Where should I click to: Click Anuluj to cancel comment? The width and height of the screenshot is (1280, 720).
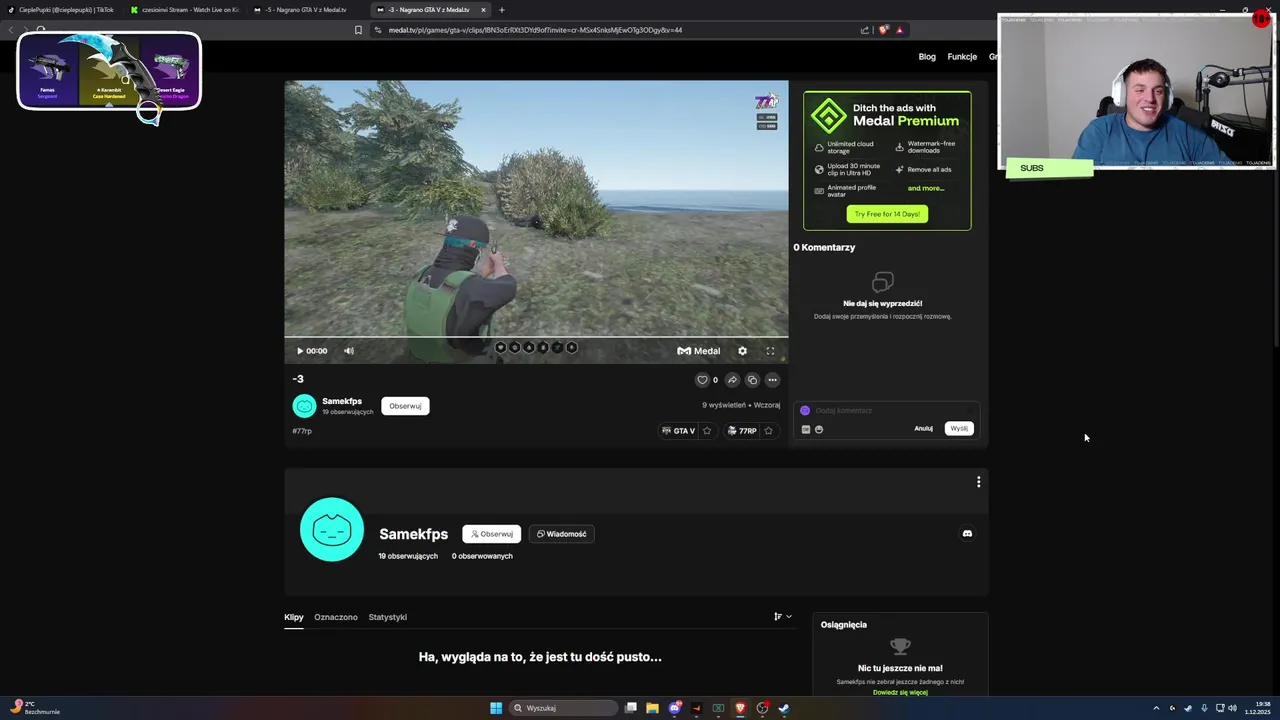(923, 429)
